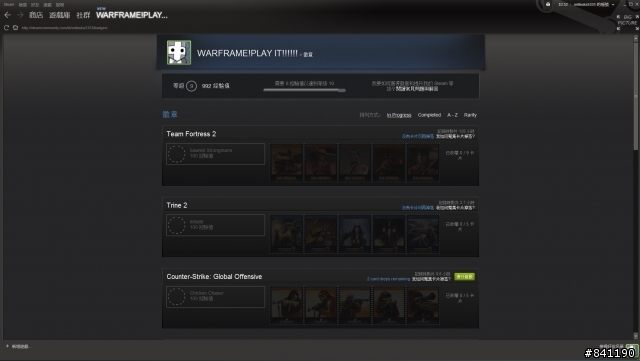
Task: Click the profile avatar image
Action: (179, 52)
